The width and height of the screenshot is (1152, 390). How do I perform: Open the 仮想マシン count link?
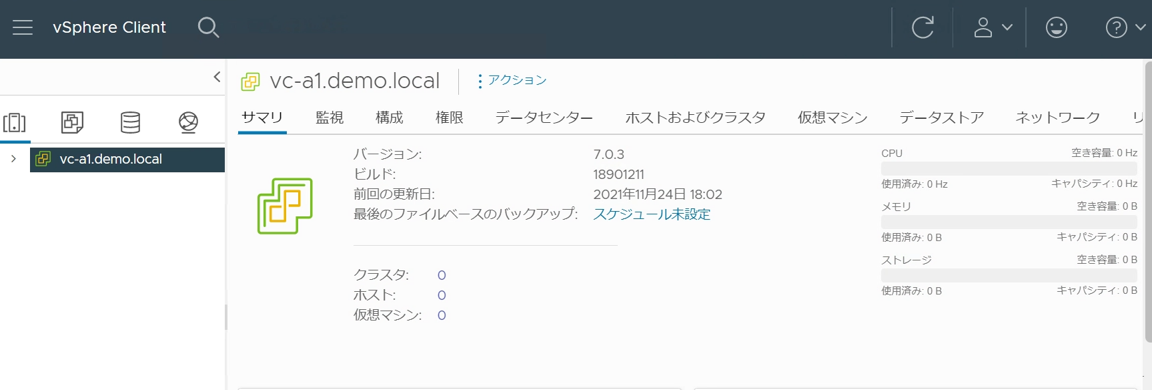[442, 315]
